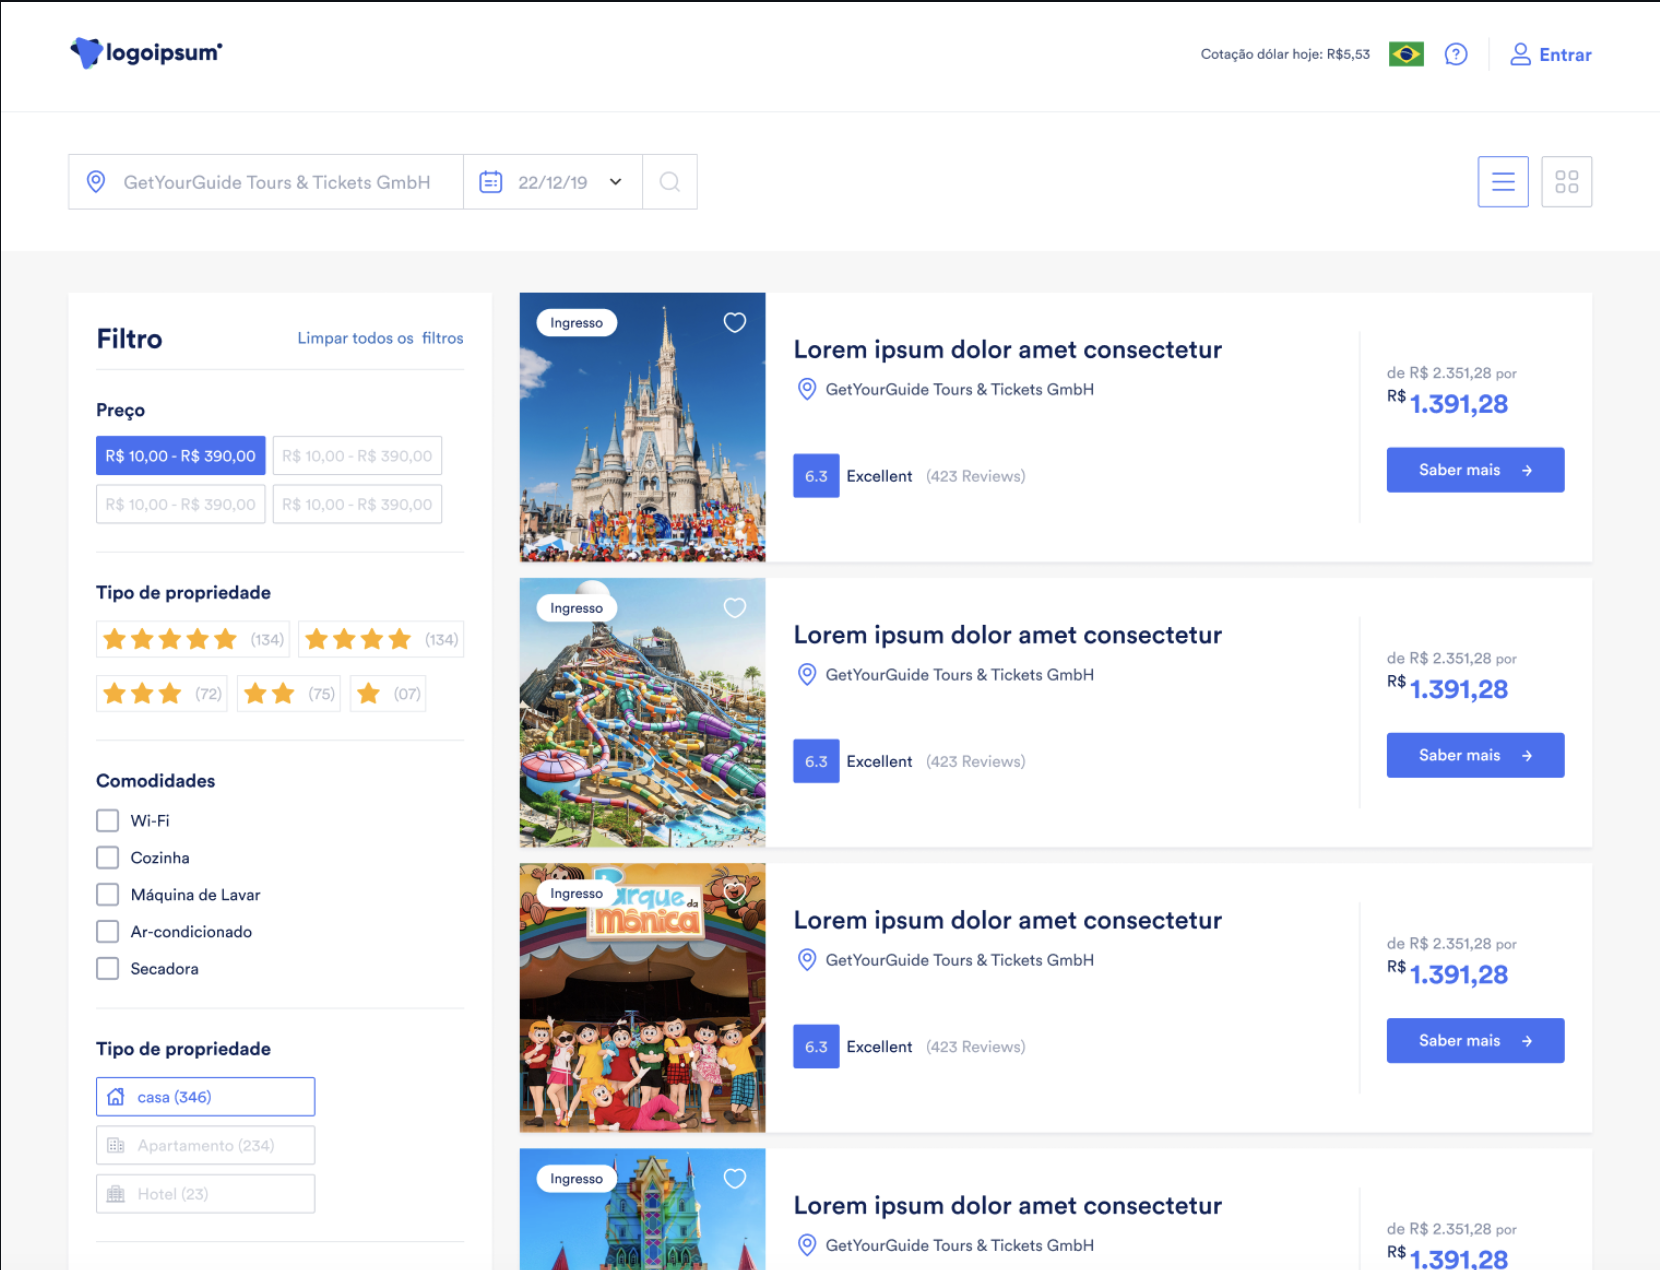This screenshot has width=1660, height=1270.
Task: Select the highlighted R$ 10,00 - R$ 390,00 price
Action: (x=181, y=456)
